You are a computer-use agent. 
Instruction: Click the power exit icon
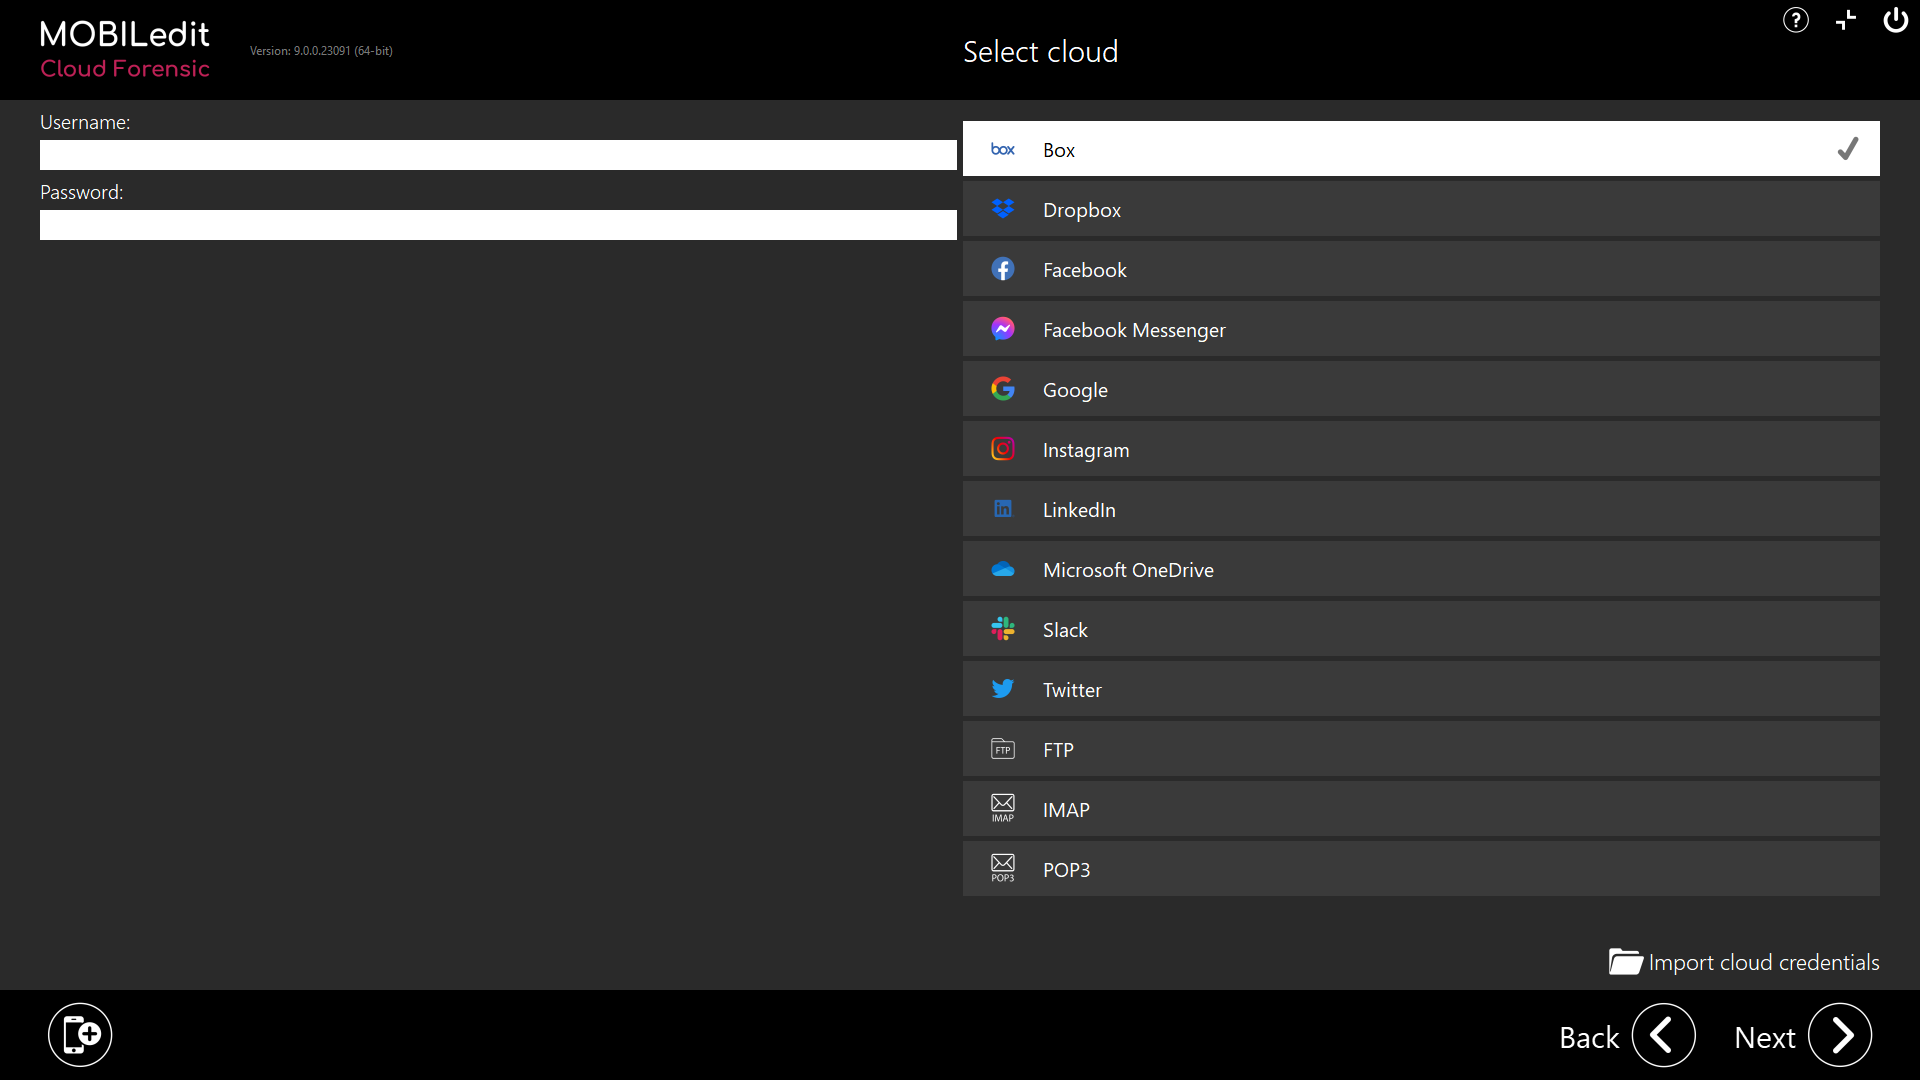coord(1895,20)
